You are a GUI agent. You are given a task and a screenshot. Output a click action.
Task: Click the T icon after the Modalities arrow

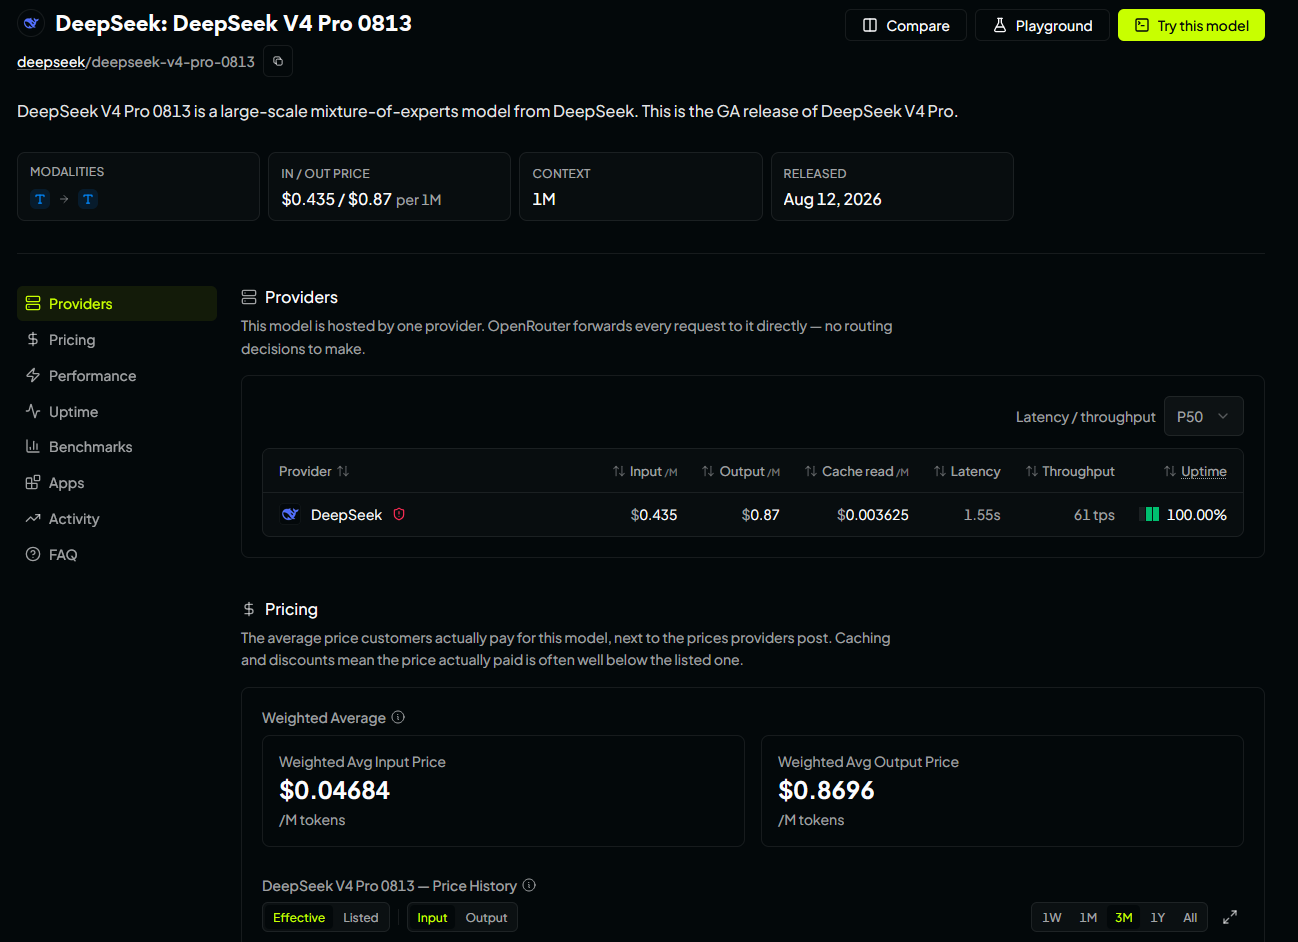pyautogui.click(x=88, y=199)
